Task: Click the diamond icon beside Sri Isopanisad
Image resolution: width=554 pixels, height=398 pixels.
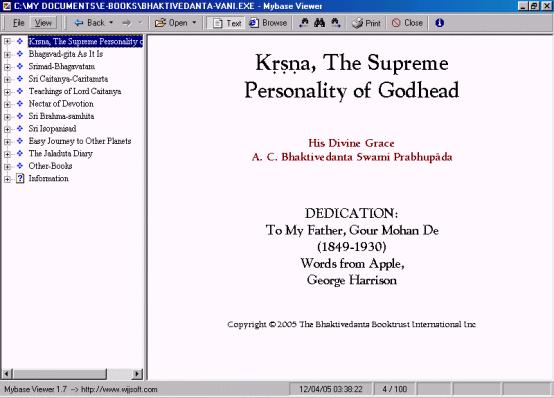Action: click(x=20, y=128)
